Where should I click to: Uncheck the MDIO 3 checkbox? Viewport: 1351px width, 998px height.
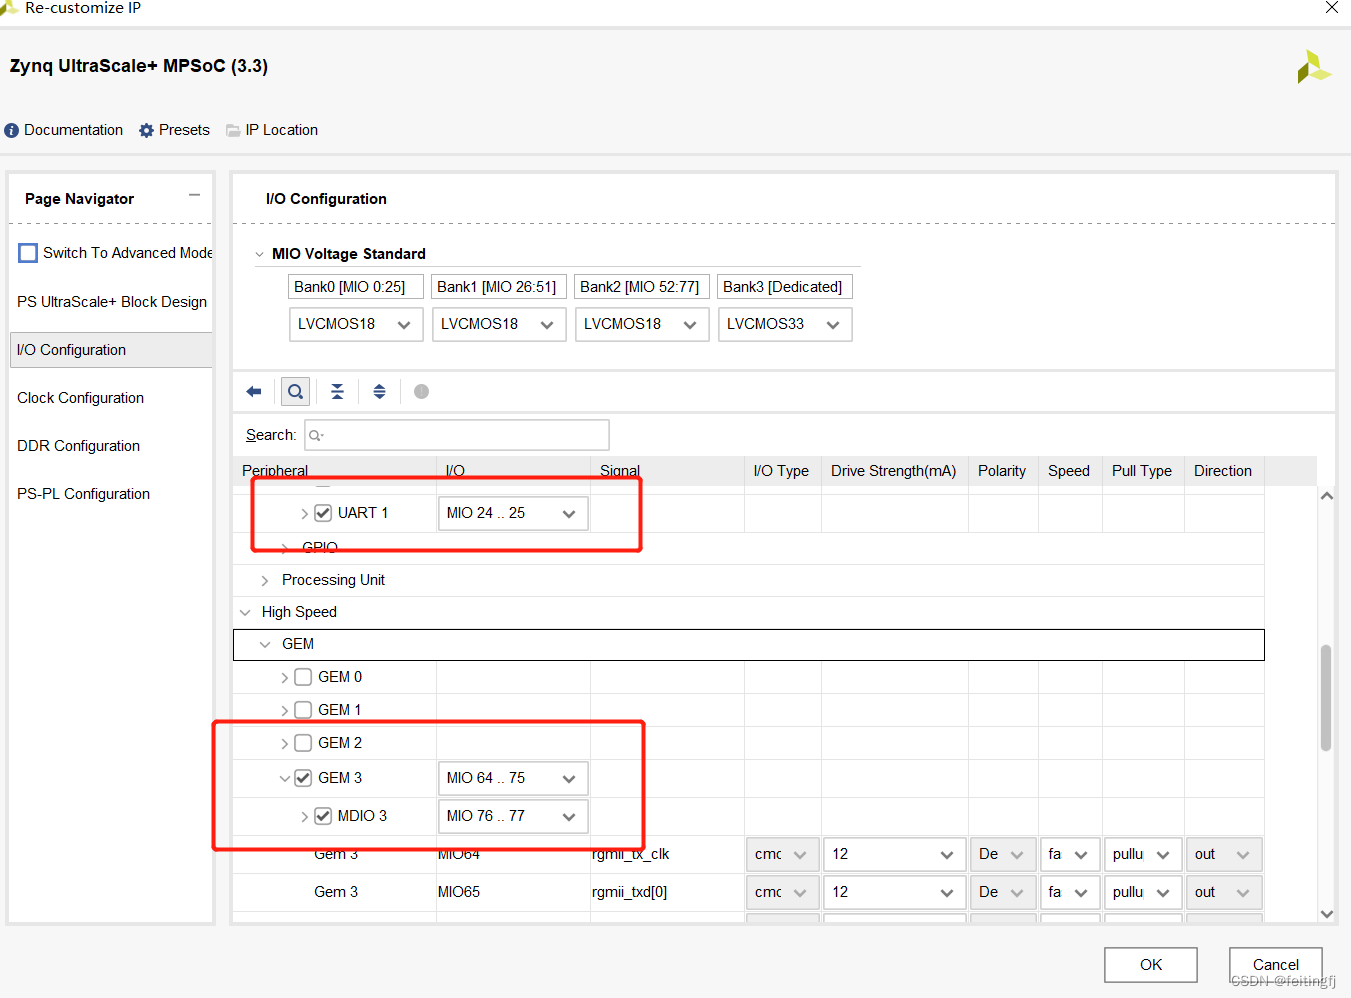323,816
